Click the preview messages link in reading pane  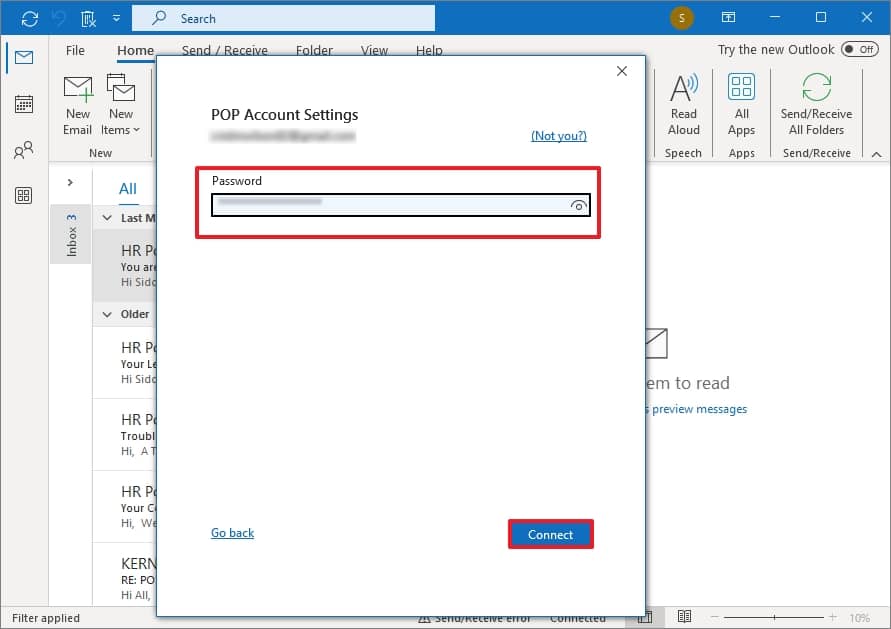(x=698, y=409)
